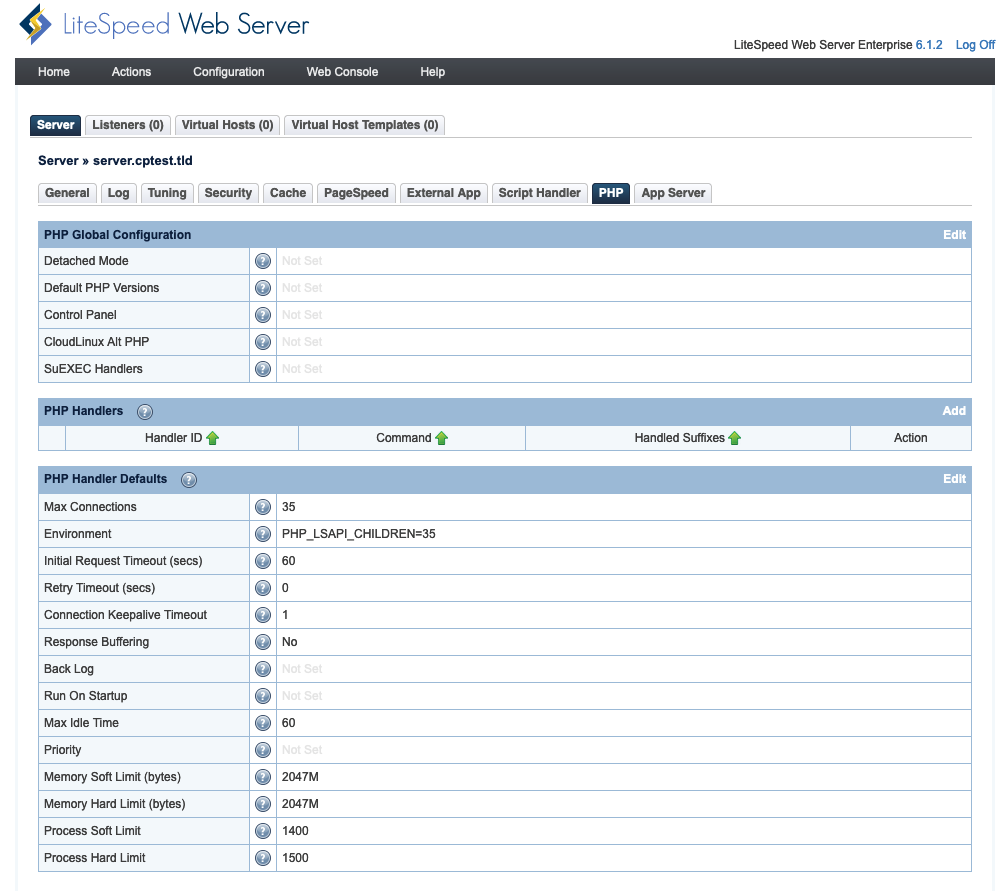
Task: Open the Tuning sub-tab
Action: point(167,193)
